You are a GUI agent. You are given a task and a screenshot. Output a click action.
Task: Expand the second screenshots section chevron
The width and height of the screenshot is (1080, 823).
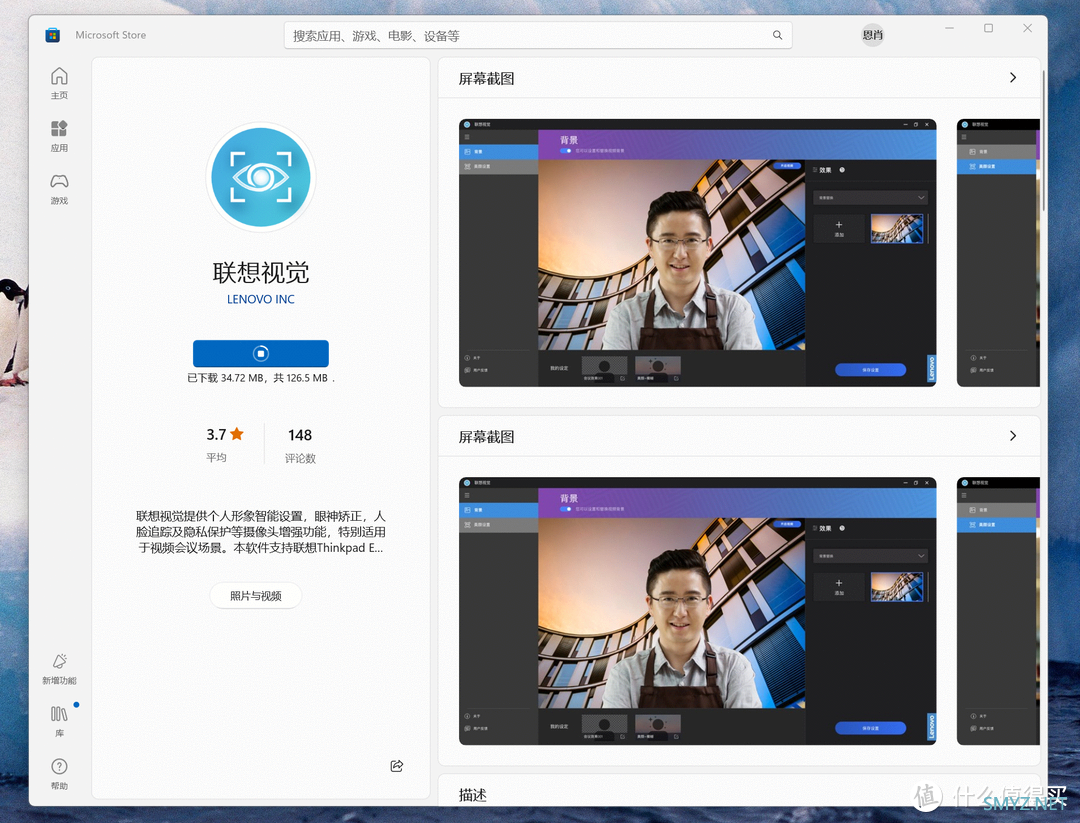coord(1012,436)
